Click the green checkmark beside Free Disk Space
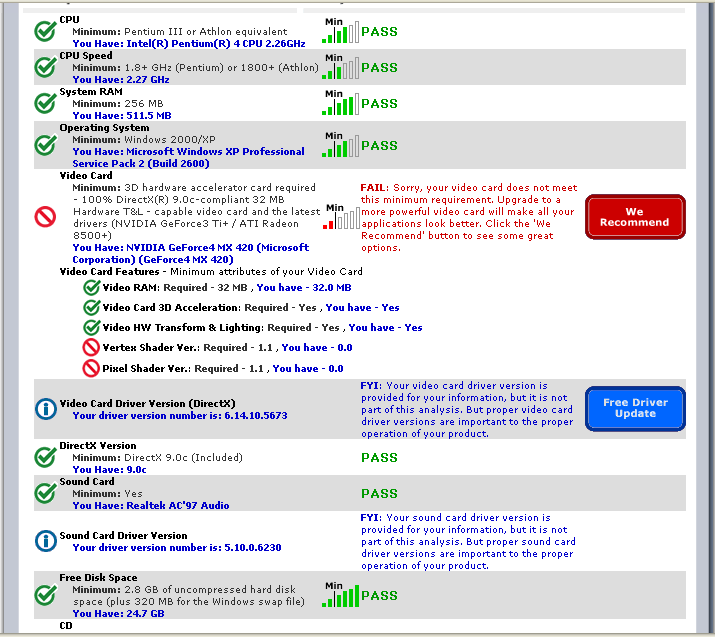Image resolution: width=715 pixels, height=637 pixels. pos(45,595)
